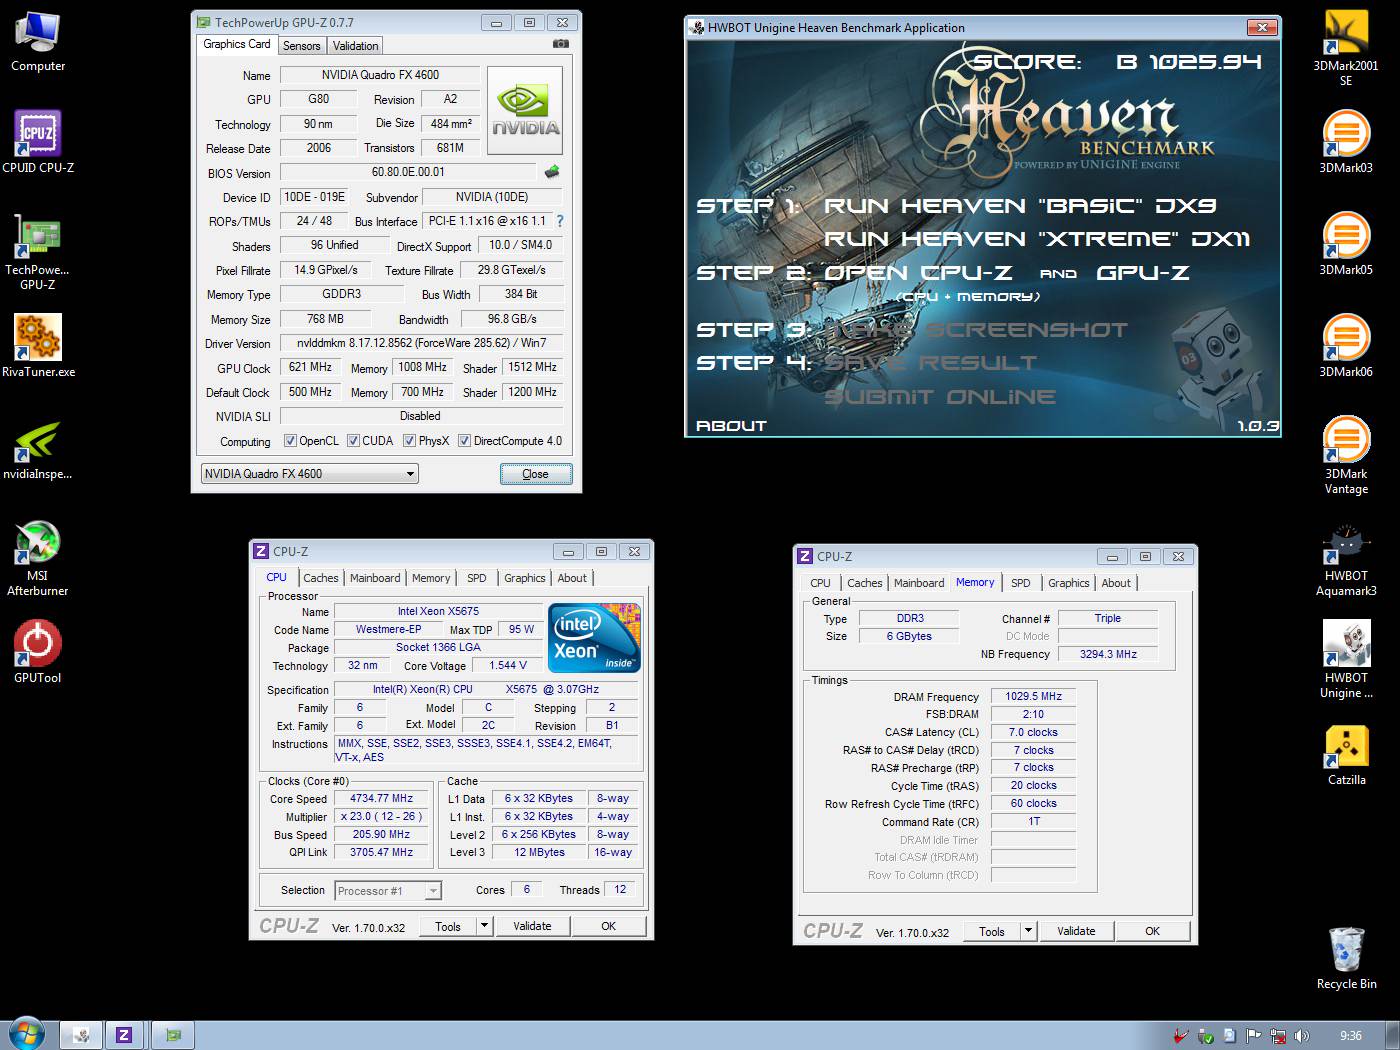Open Catzilla desktop shortcut
The width and height of the screenshot is (1400, 1050).
1346,755
